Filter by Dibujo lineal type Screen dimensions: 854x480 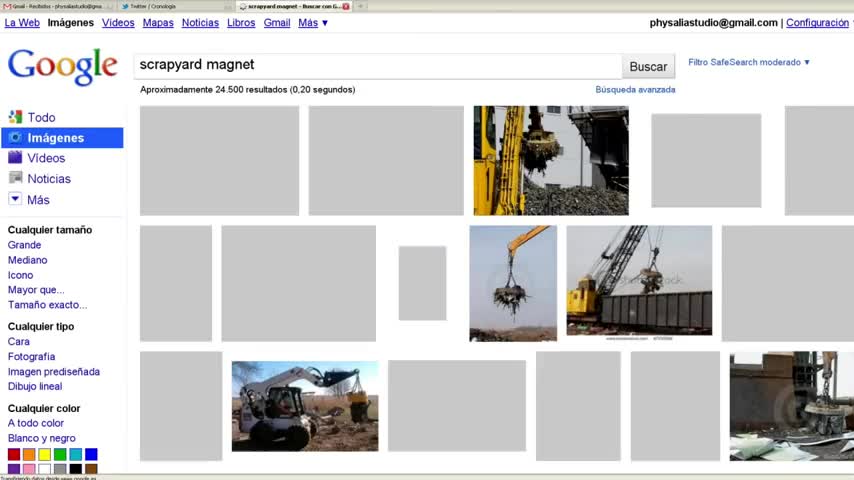[x=35, y=386]
